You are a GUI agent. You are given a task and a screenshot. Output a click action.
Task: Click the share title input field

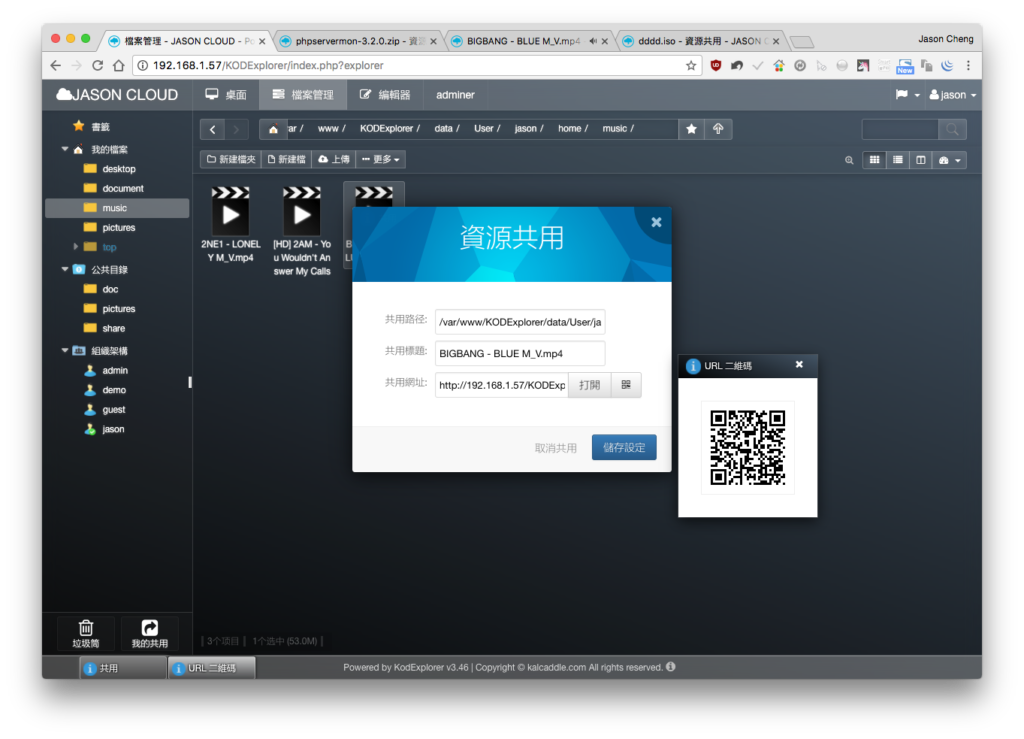click(x=520, y=353)
